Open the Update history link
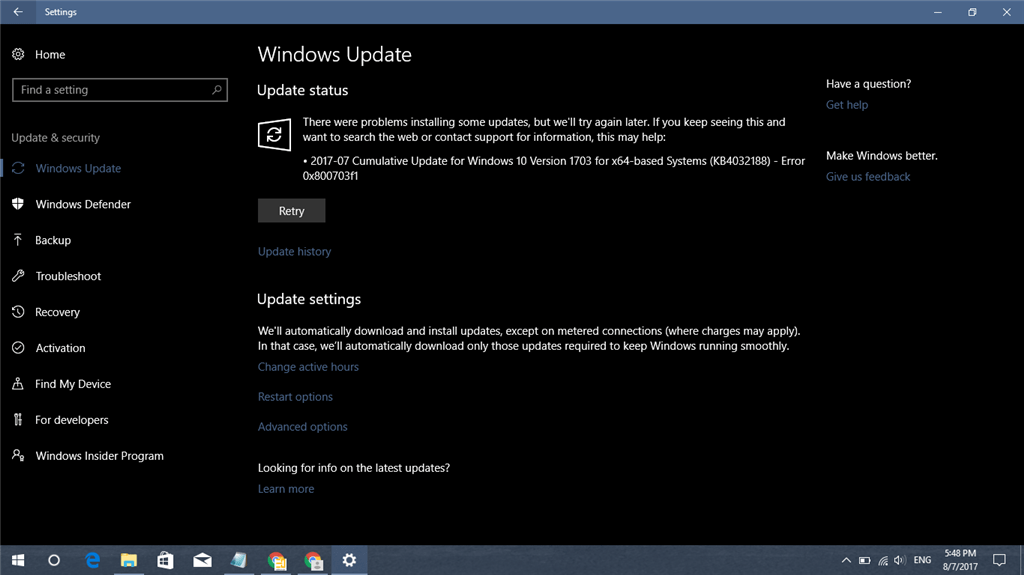The image size is (1024, 575). pos(294,251)
